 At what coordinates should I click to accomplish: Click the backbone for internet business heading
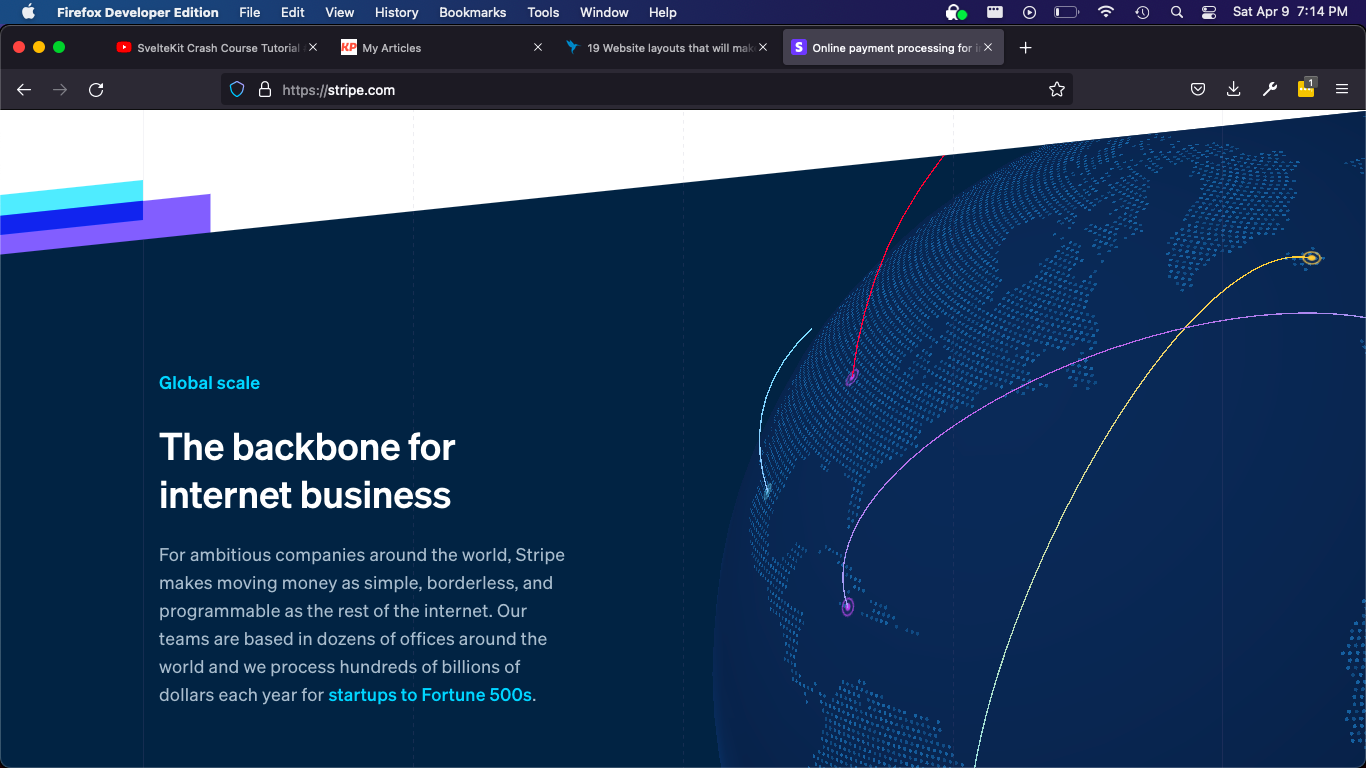(307, 471)
